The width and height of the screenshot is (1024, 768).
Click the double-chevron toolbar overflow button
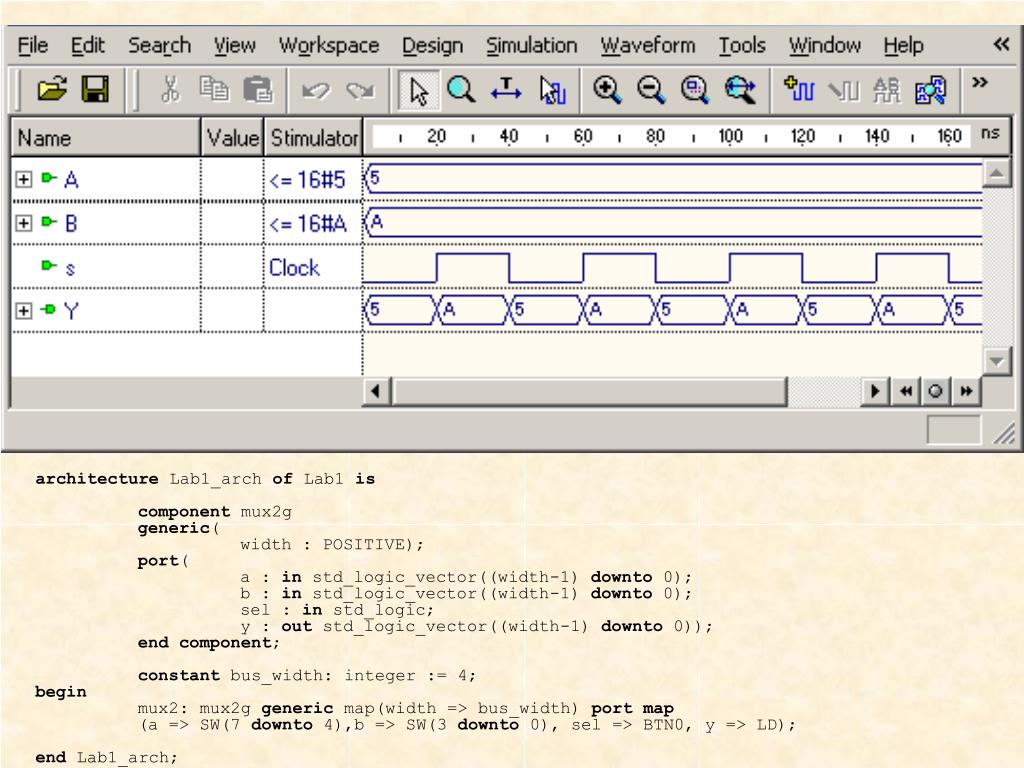click(x=980, y=82)
